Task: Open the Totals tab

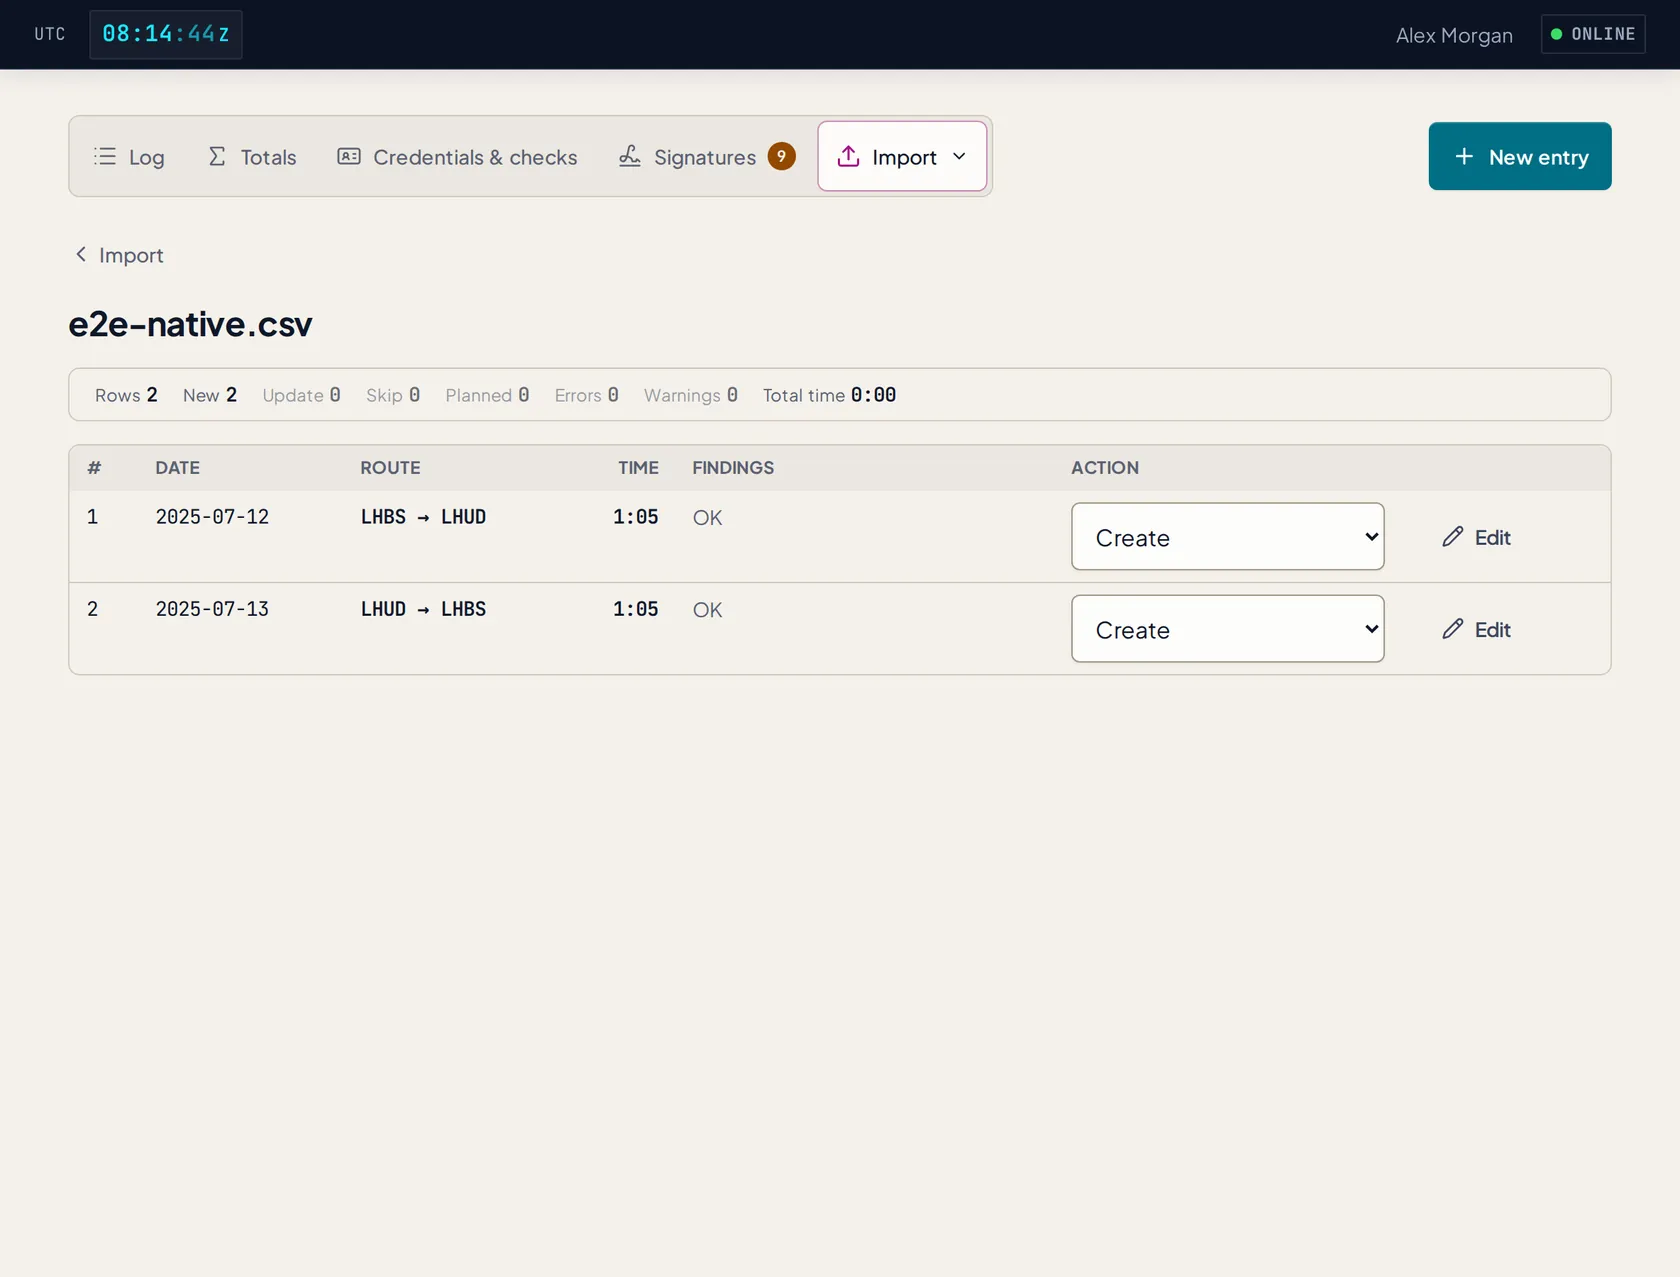Action: [x=252, y=156]
